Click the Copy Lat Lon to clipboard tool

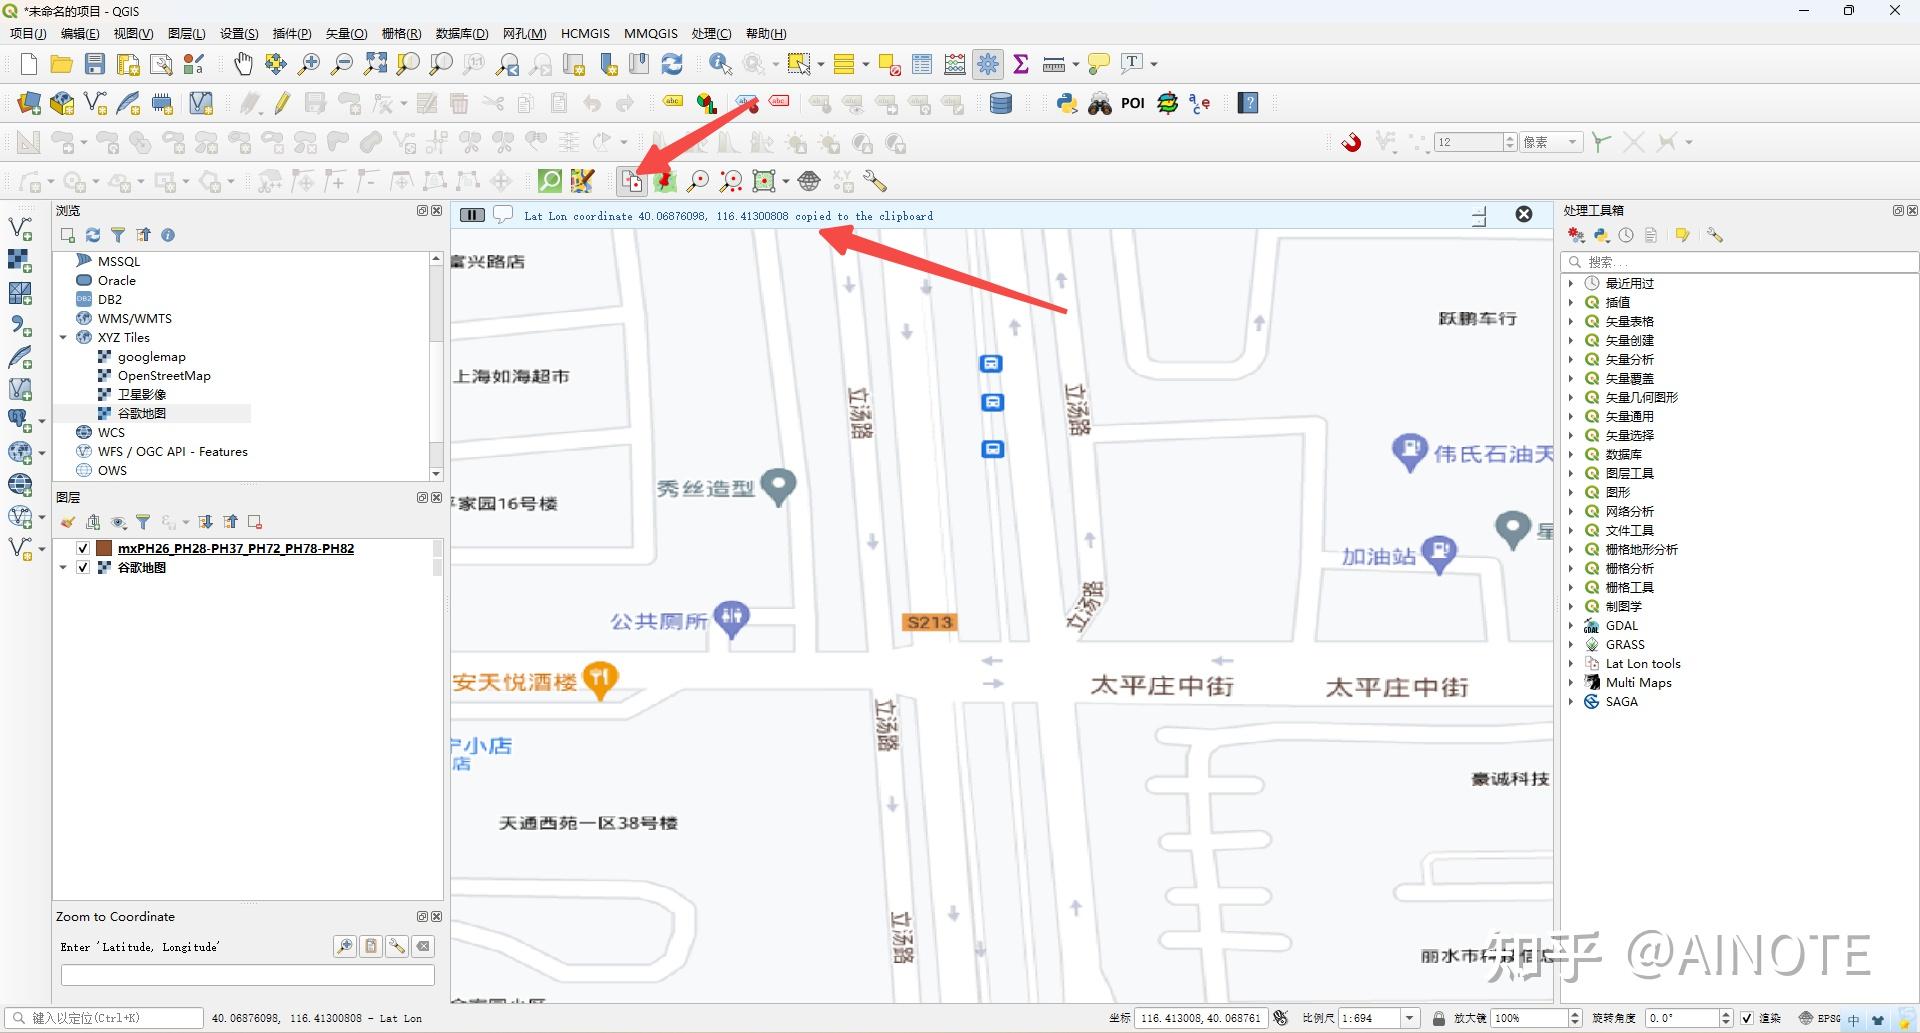[x=632, y=181]
